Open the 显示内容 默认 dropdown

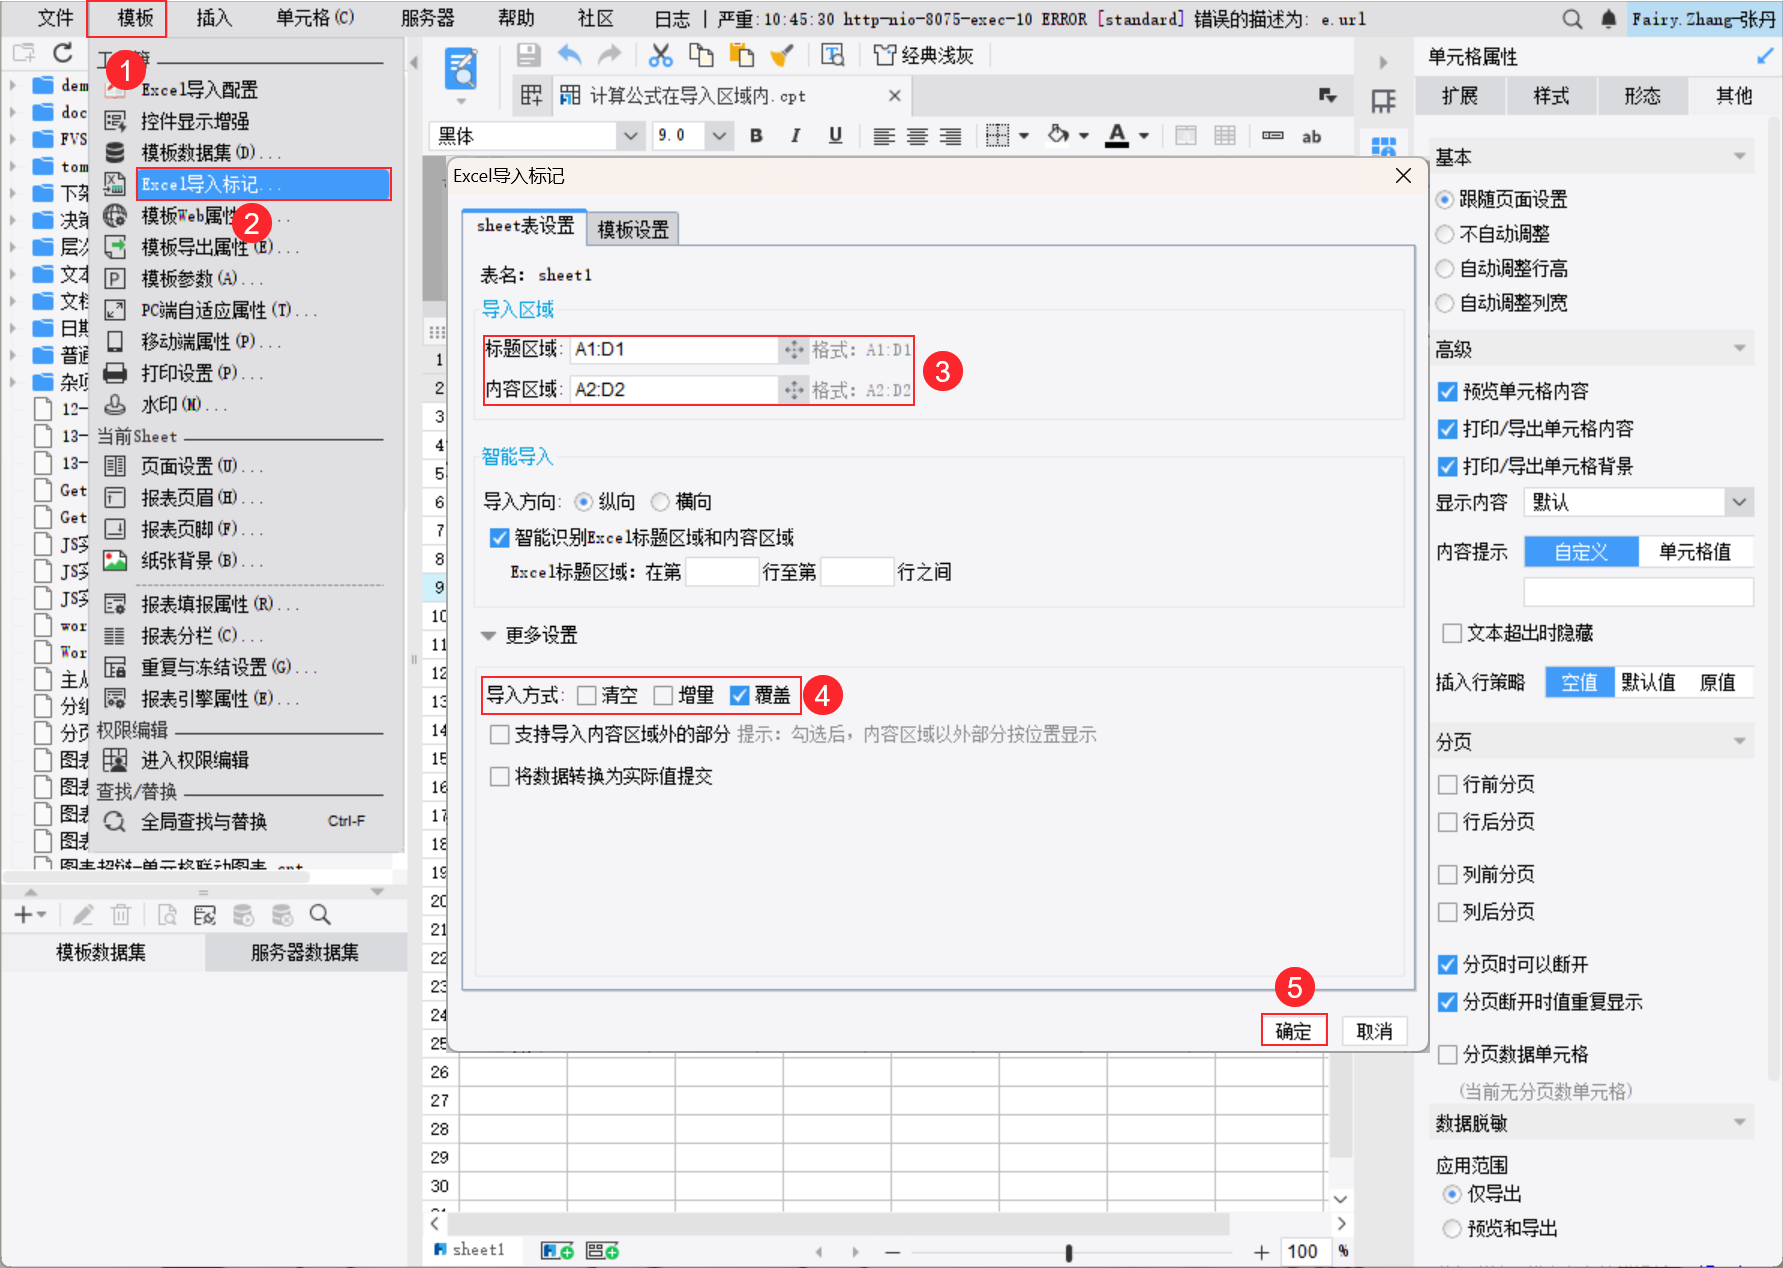tap(1740, 502)
